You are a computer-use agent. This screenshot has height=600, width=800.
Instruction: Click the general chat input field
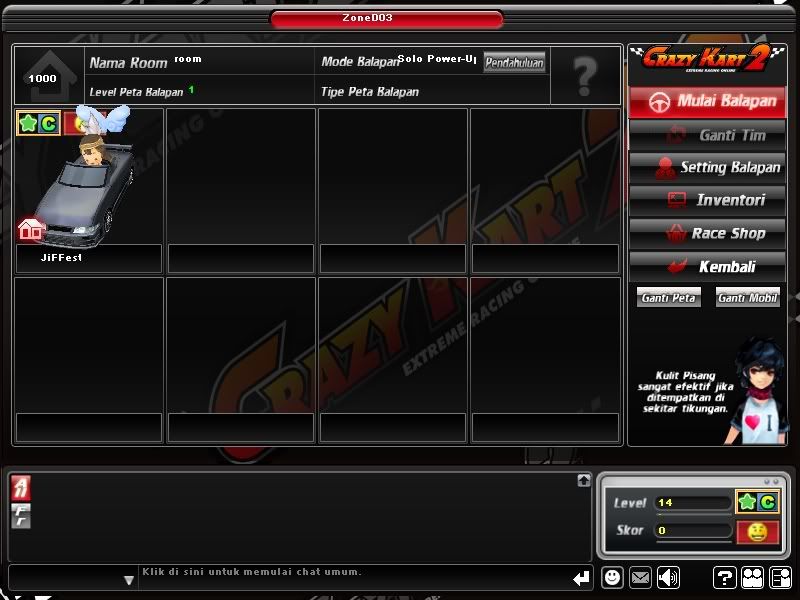pos(355,577)
